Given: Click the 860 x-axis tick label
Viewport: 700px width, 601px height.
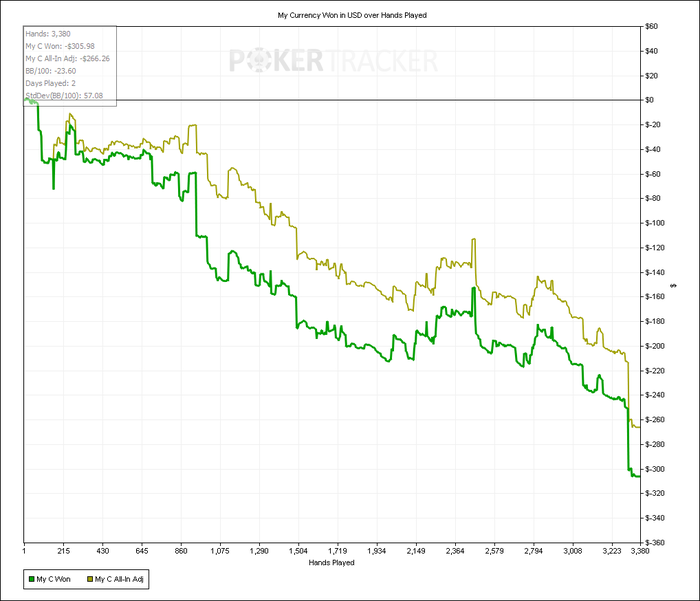Looking at the screenshot, I should coord(181,551).
